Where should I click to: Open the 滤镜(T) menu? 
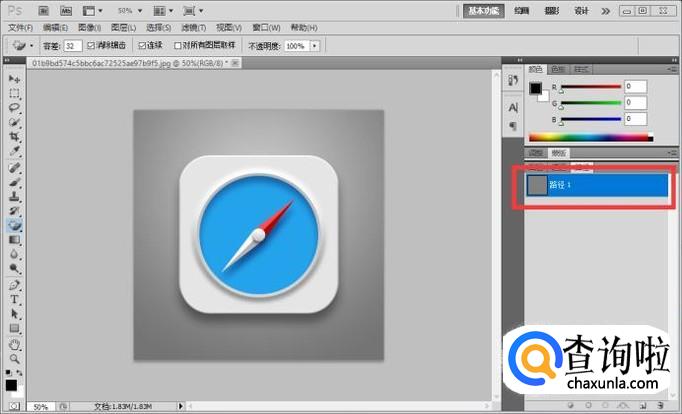[194, 28]
